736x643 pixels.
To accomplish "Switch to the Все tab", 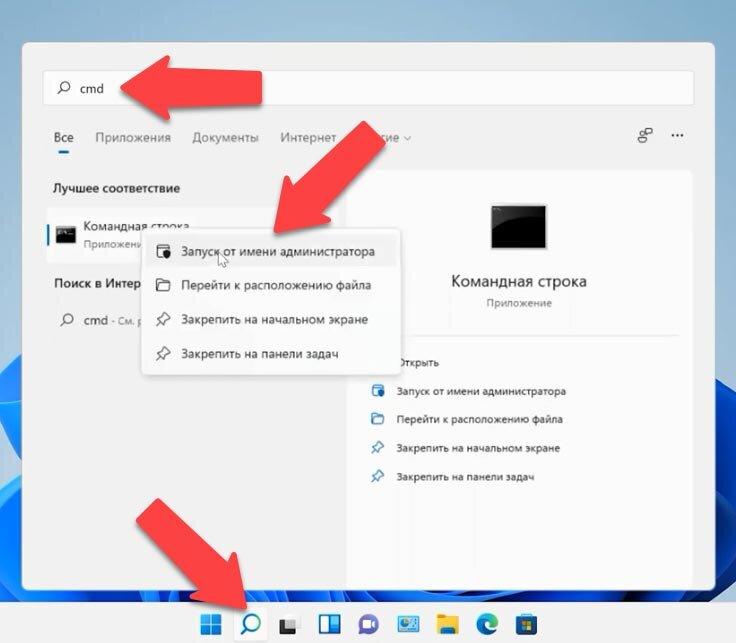I will (x=63, y=138).
